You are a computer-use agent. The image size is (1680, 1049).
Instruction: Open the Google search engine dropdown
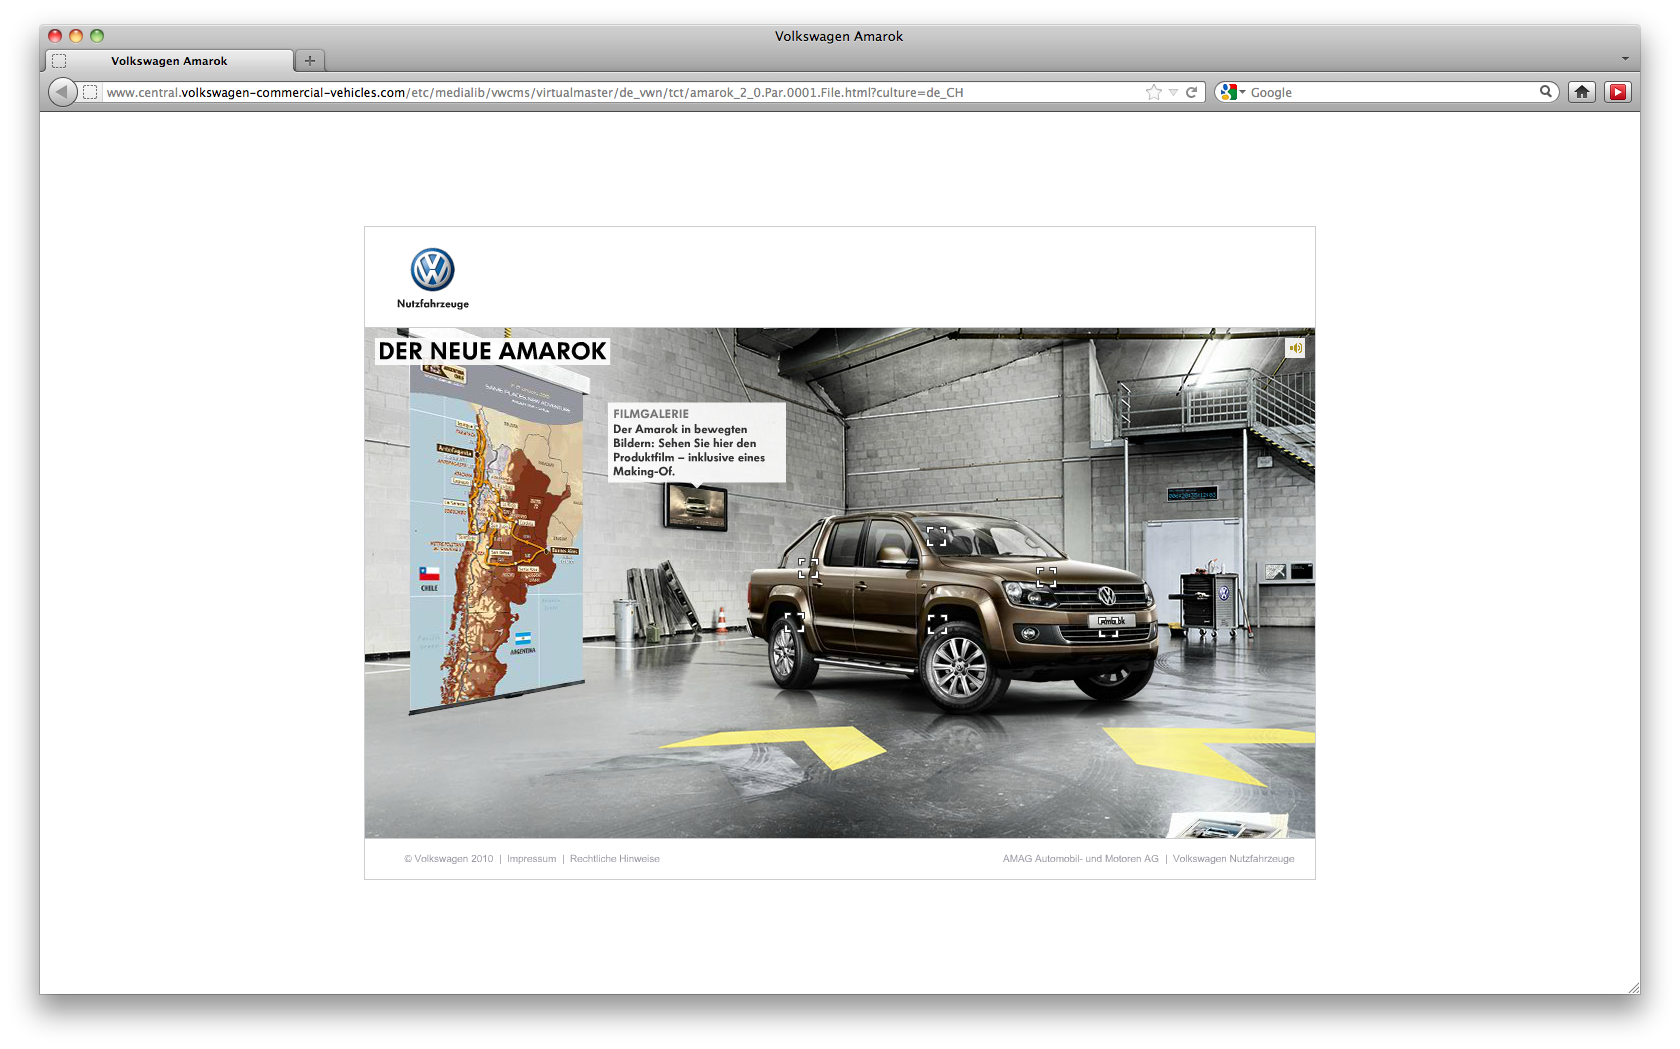[1233, 92]
